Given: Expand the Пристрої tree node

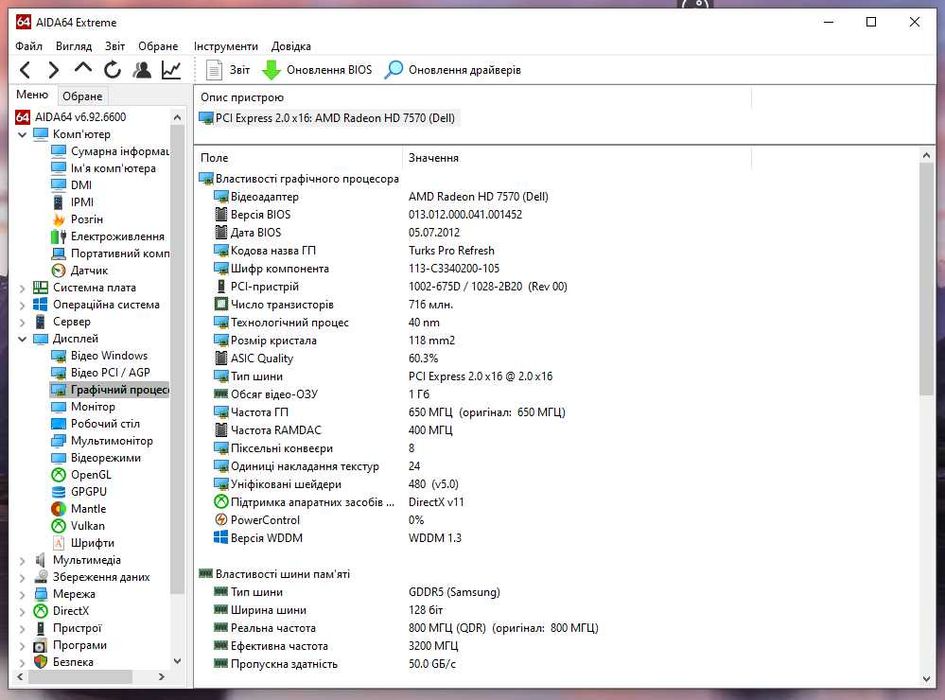Looking at the screenshot, I should point(22,628).
